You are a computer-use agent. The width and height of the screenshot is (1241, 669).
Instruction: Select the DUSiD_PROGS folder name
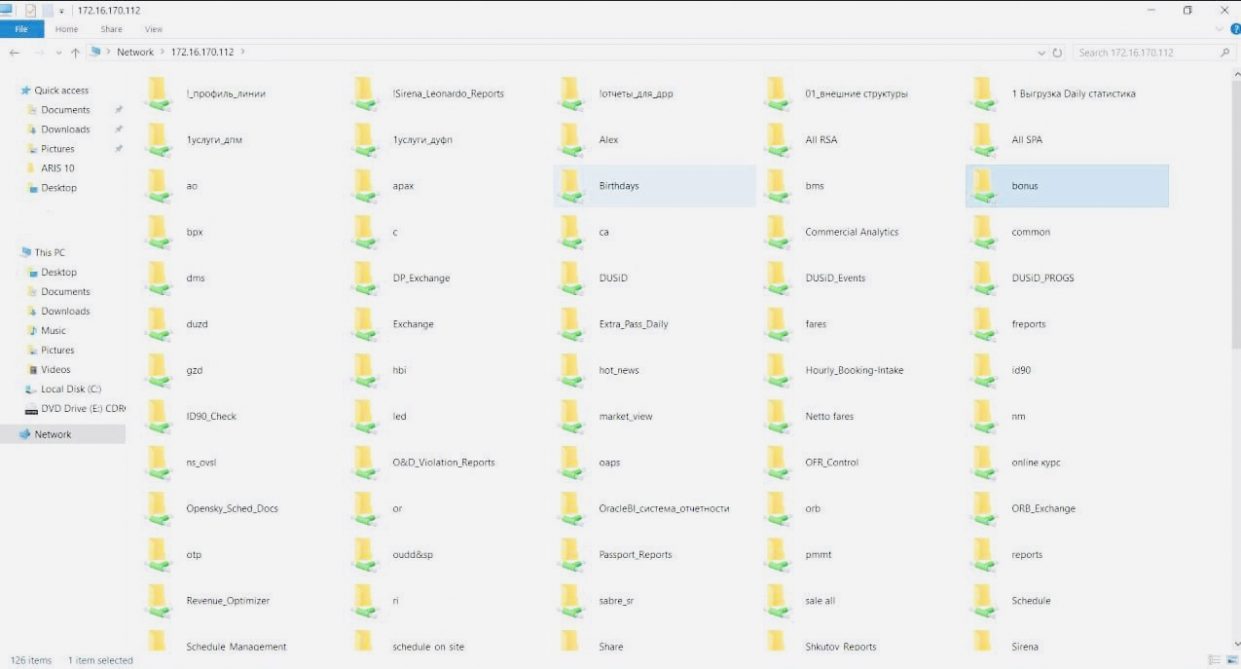click(1043, 278)
